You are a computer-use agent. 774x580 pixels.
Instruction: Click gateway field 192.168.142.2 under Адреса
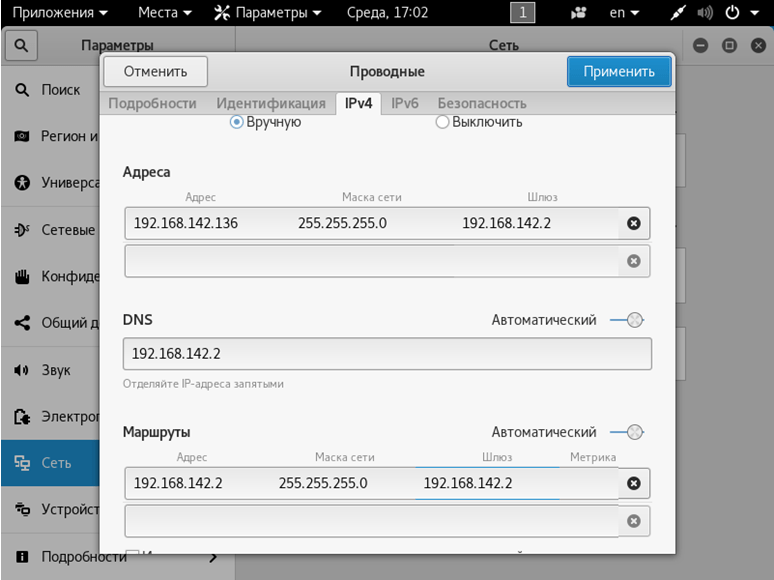[536, 224]
